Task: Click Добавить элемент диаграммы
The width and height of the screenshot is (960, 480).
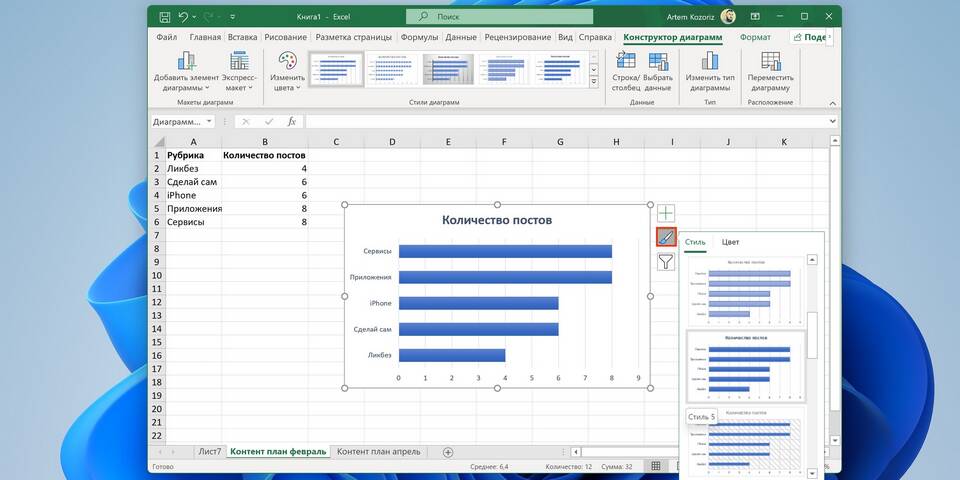Action: tap(186, 71)
